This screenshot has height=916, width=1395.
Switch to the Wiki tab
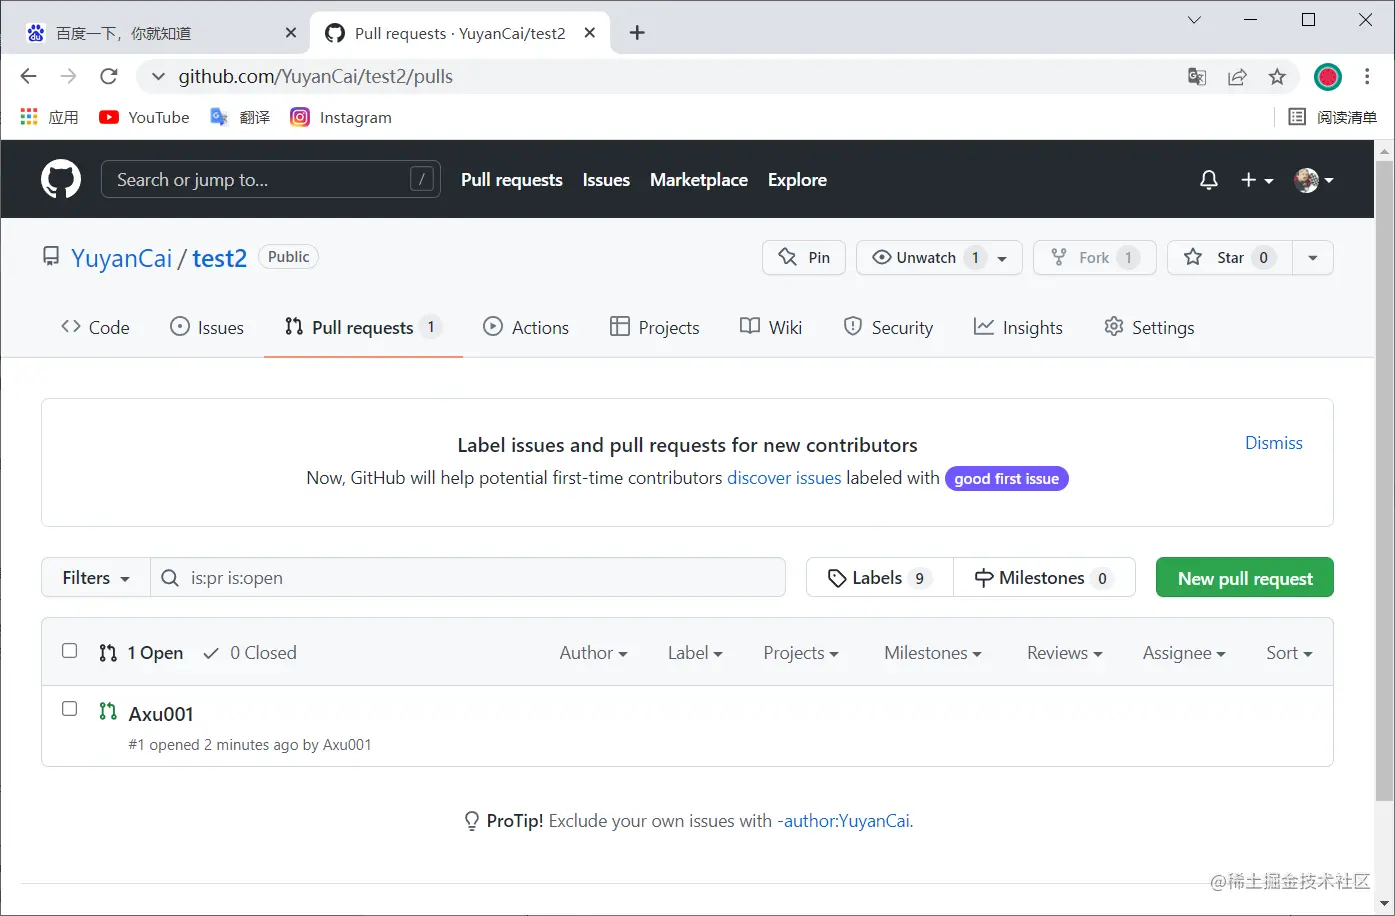click(771, 327)
